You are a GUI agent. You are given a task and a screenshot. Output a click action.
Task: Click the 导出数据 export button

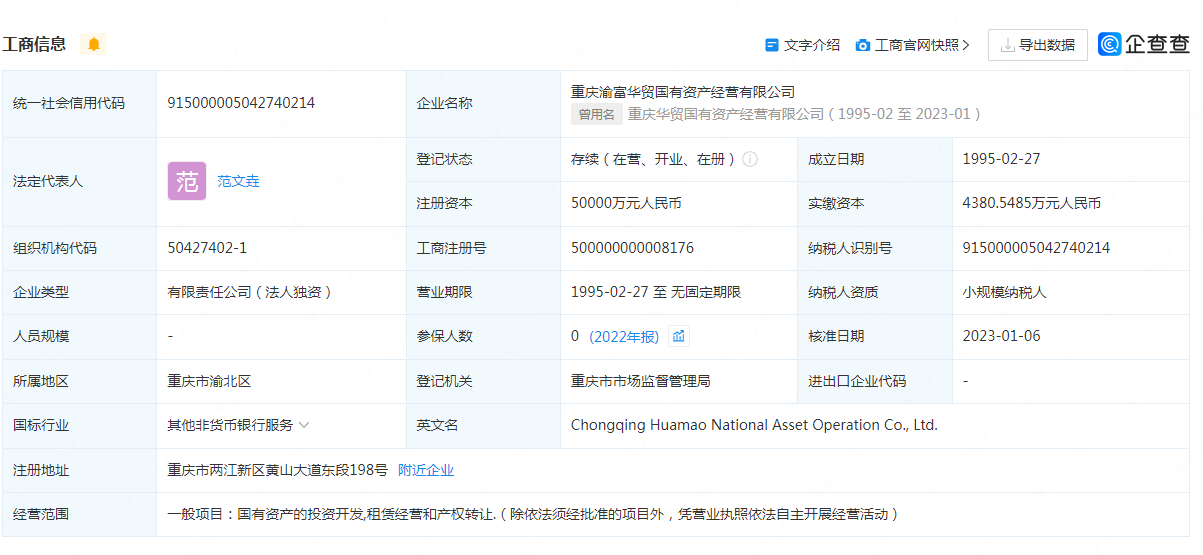pyautogui.click(x=1038, y=45)
